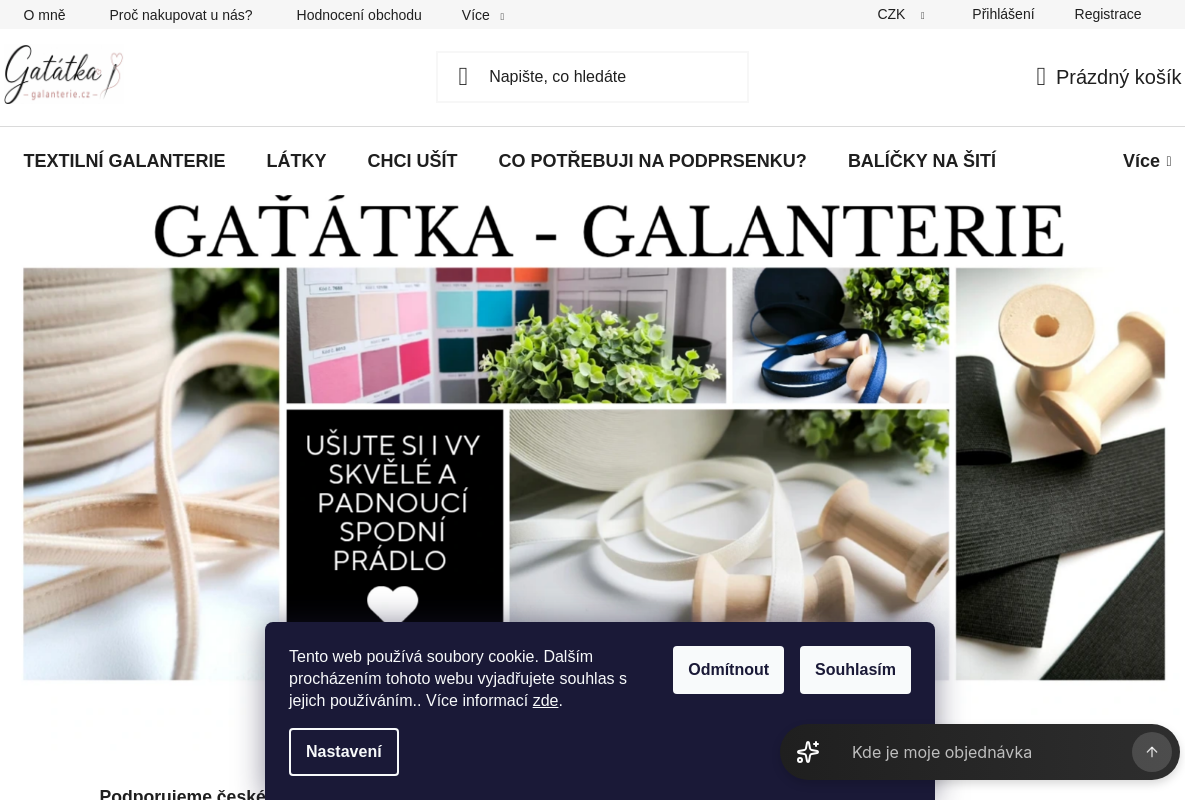Image resolution: width=1200 pixels, height=800 pixels.
Task: Go to the O mně page
Action: tap(45, 15)
